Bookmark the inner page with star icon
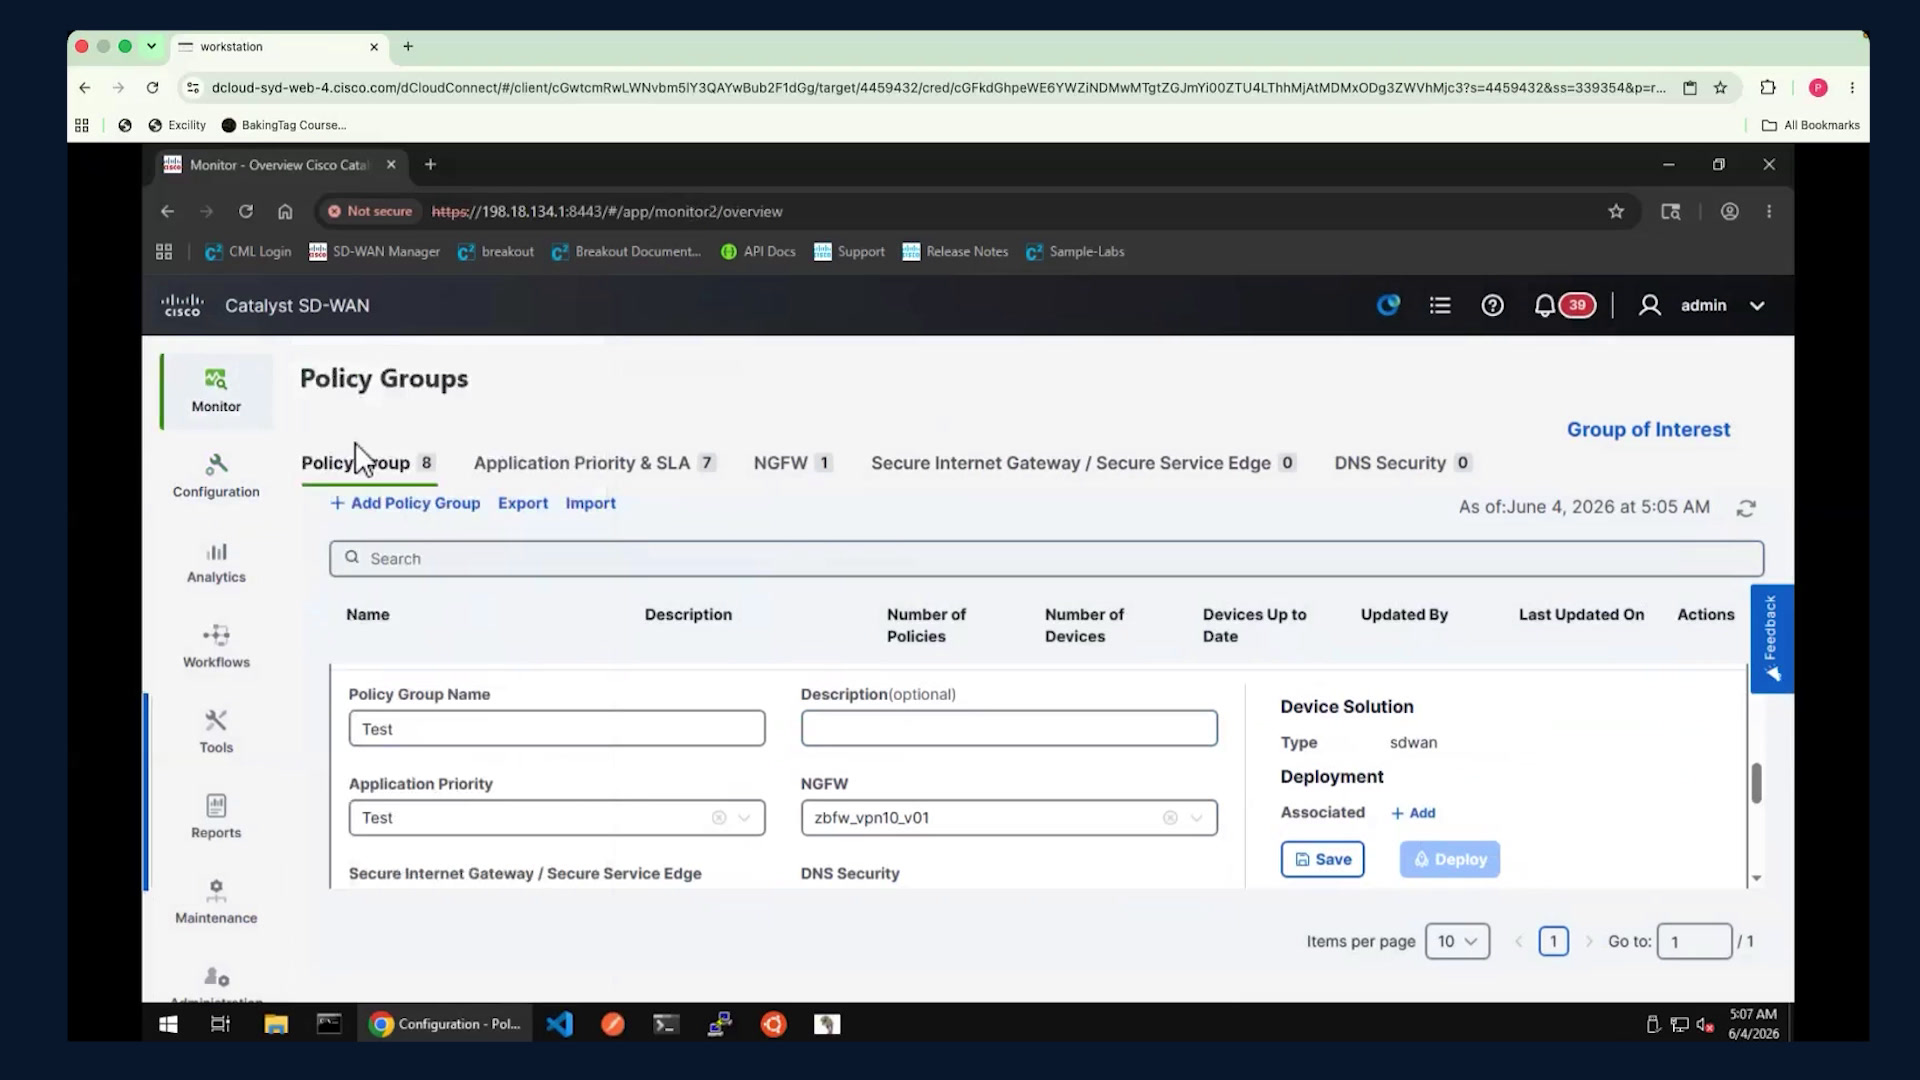This screenshot has width=1920, height=1080. point(1616,211)
